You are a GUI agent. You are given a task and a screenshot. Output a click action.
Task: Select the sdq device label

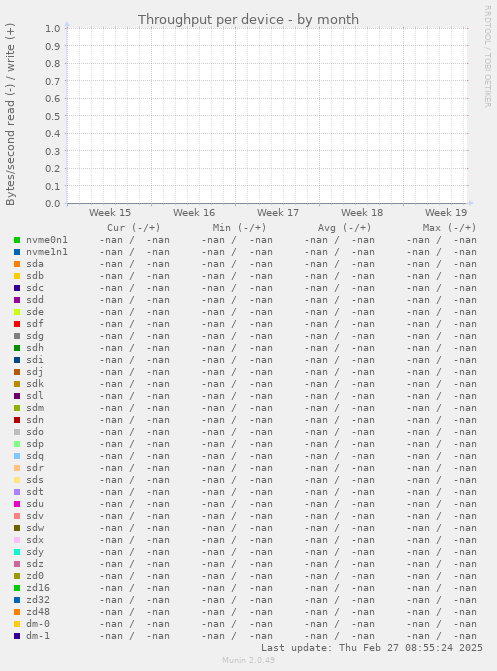pos(35,456)
